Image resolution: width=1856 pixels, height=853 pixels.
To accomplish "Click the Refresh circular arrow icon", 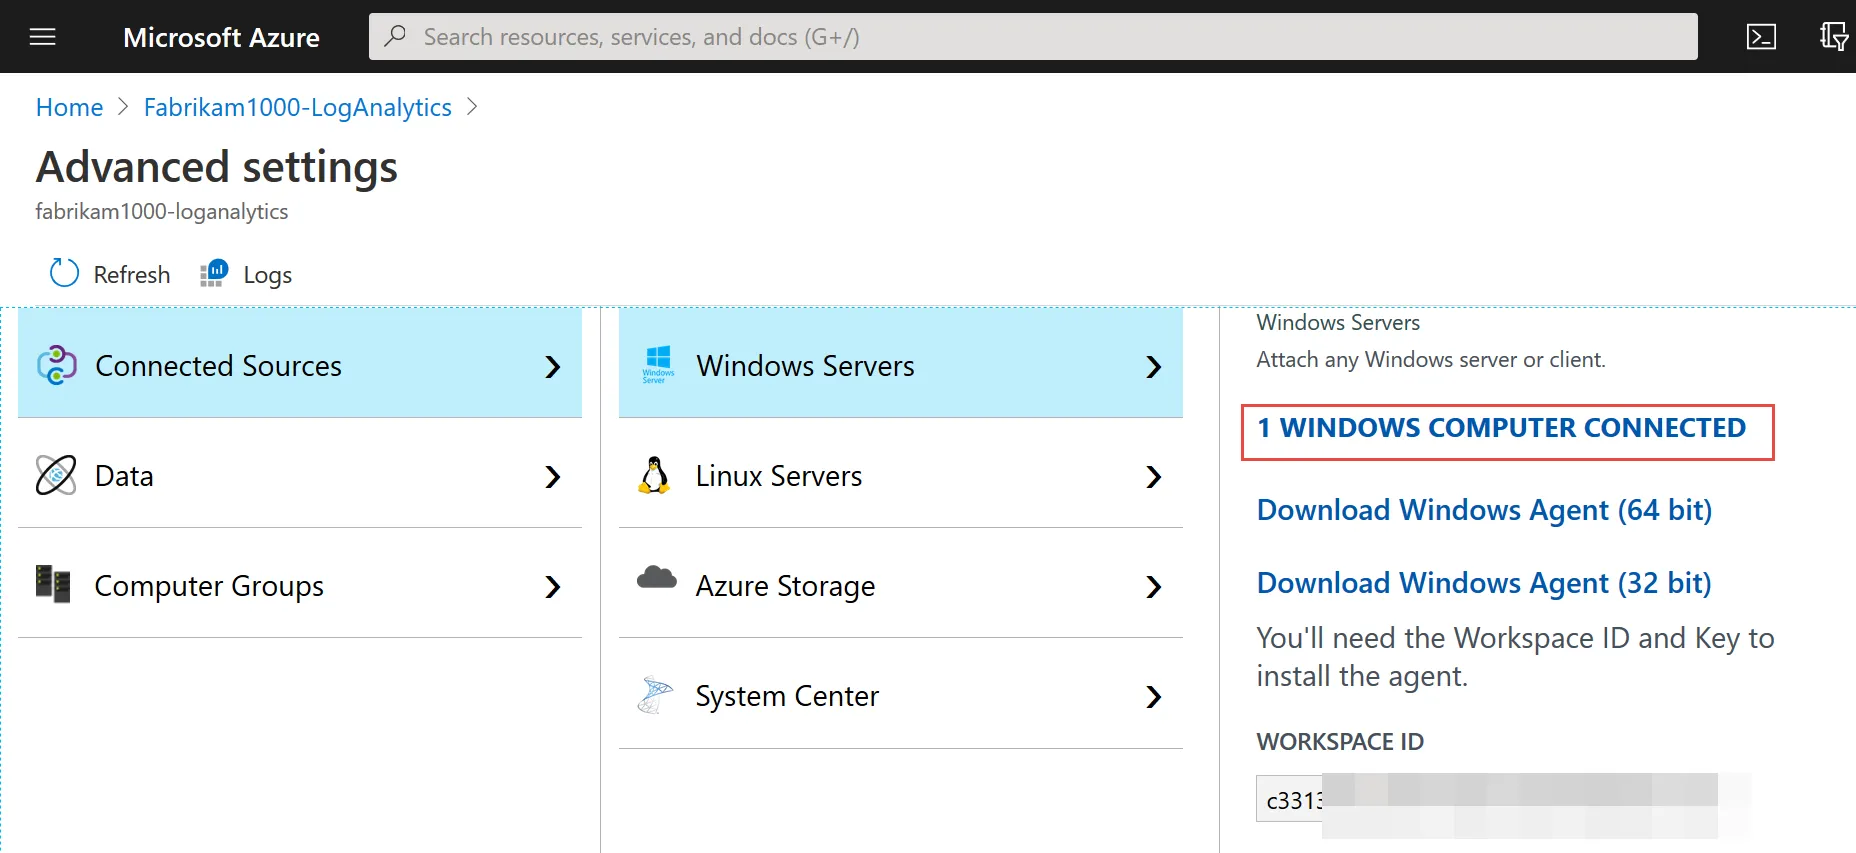I will (64, 273).
